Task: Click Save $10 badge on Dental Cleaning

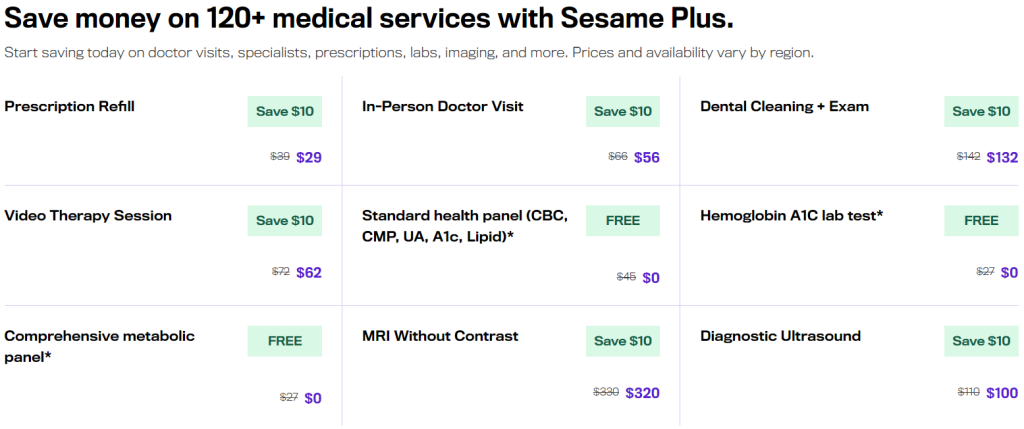Action: click(x=982, y=112)
